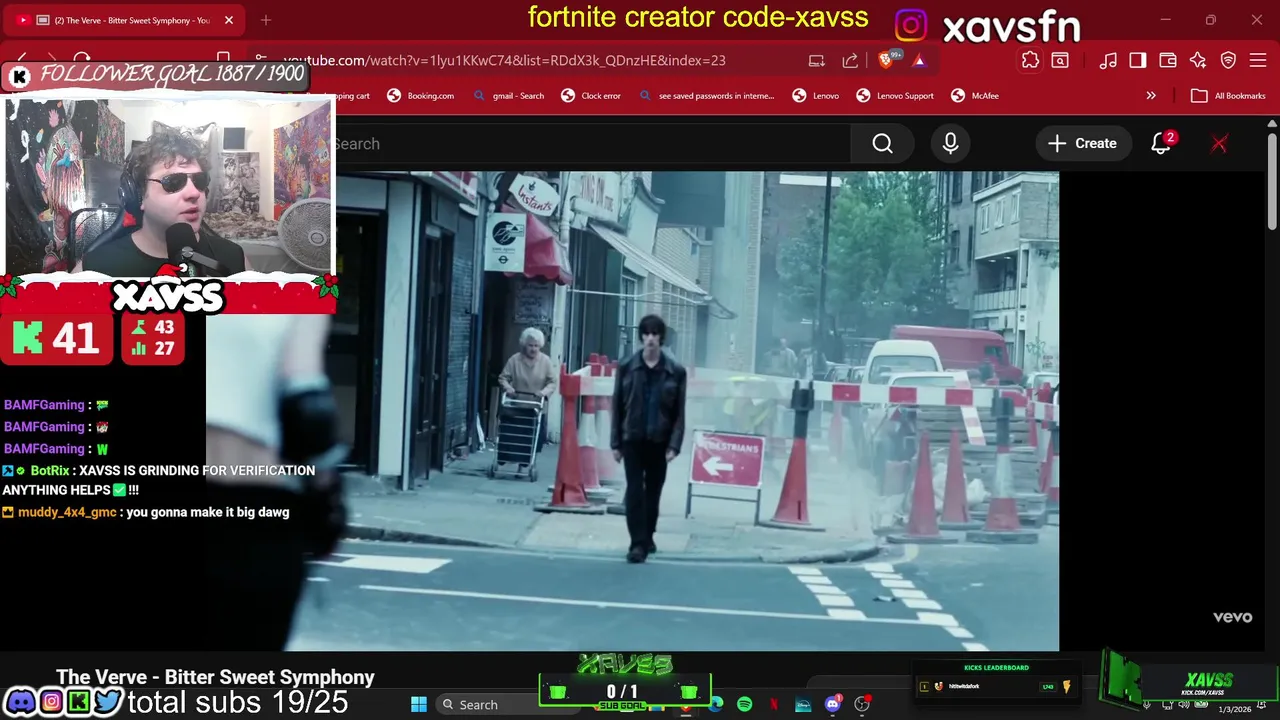Open OBS Studio from the taskbar
Image resolution: width=1280 pixels, height=720 pixels.
(862, 704)
